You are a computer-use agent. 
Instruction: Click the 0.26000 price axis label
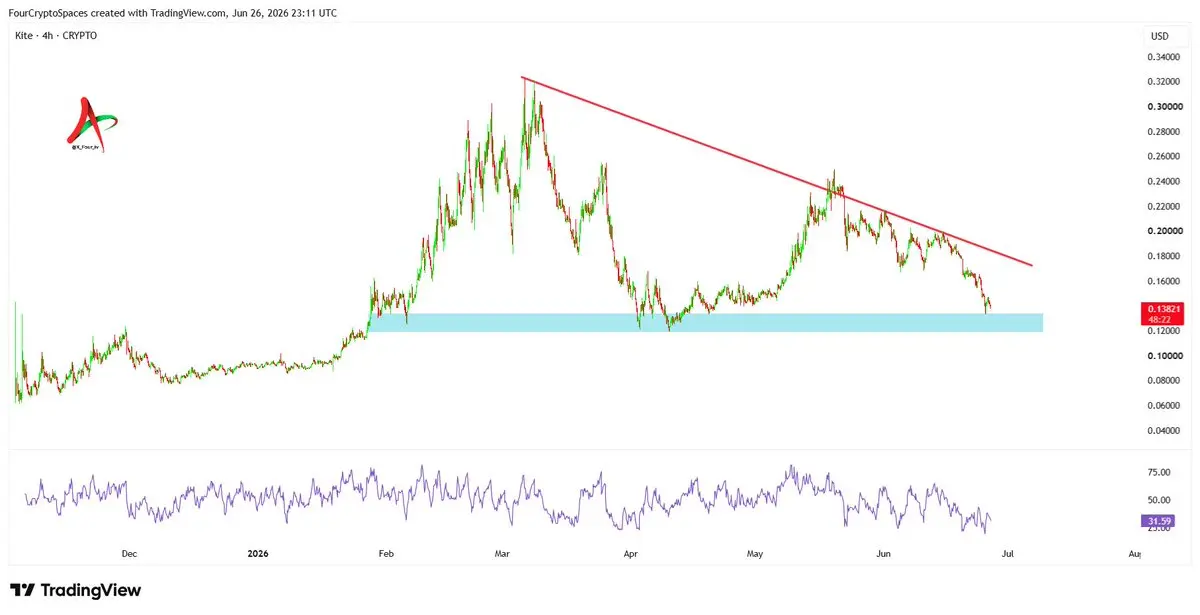1165,157
